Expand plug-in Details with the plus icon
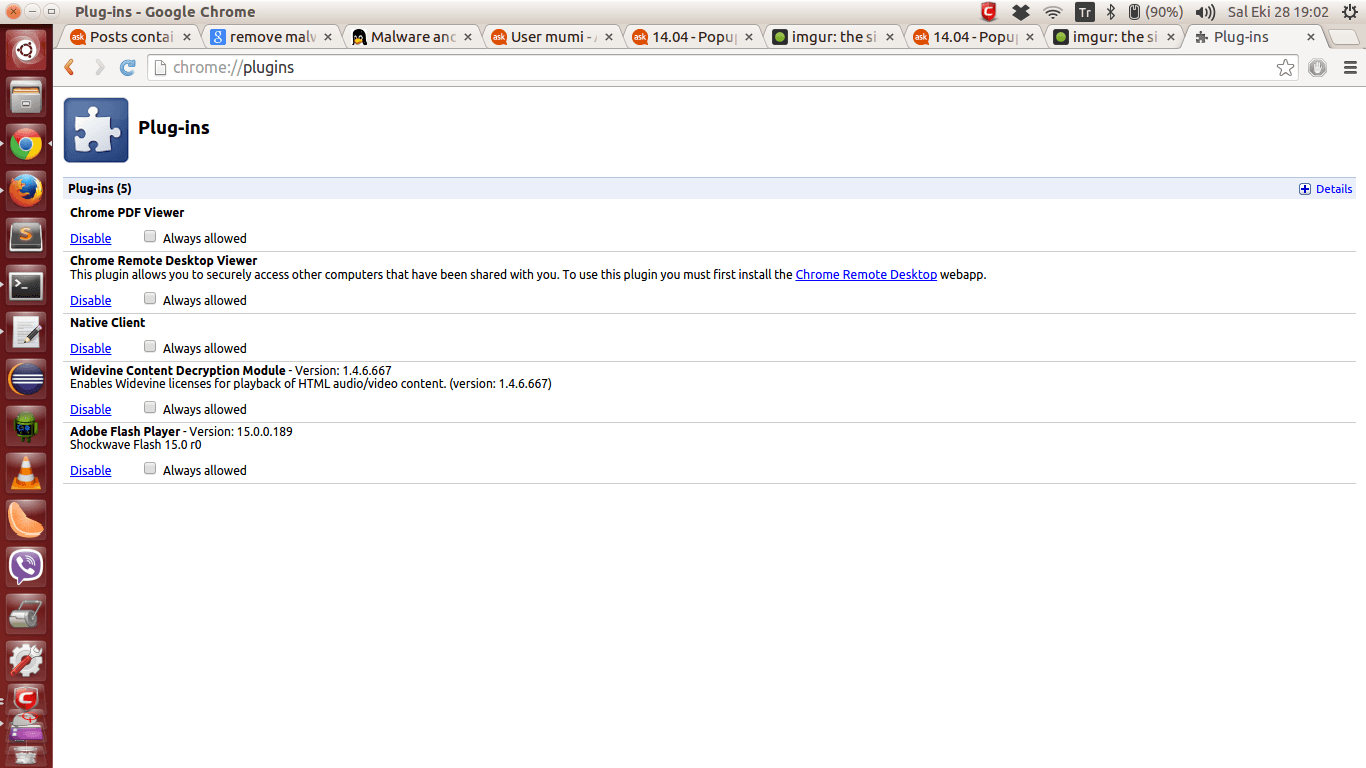The image size is (1366, 768). [1305, 189]
